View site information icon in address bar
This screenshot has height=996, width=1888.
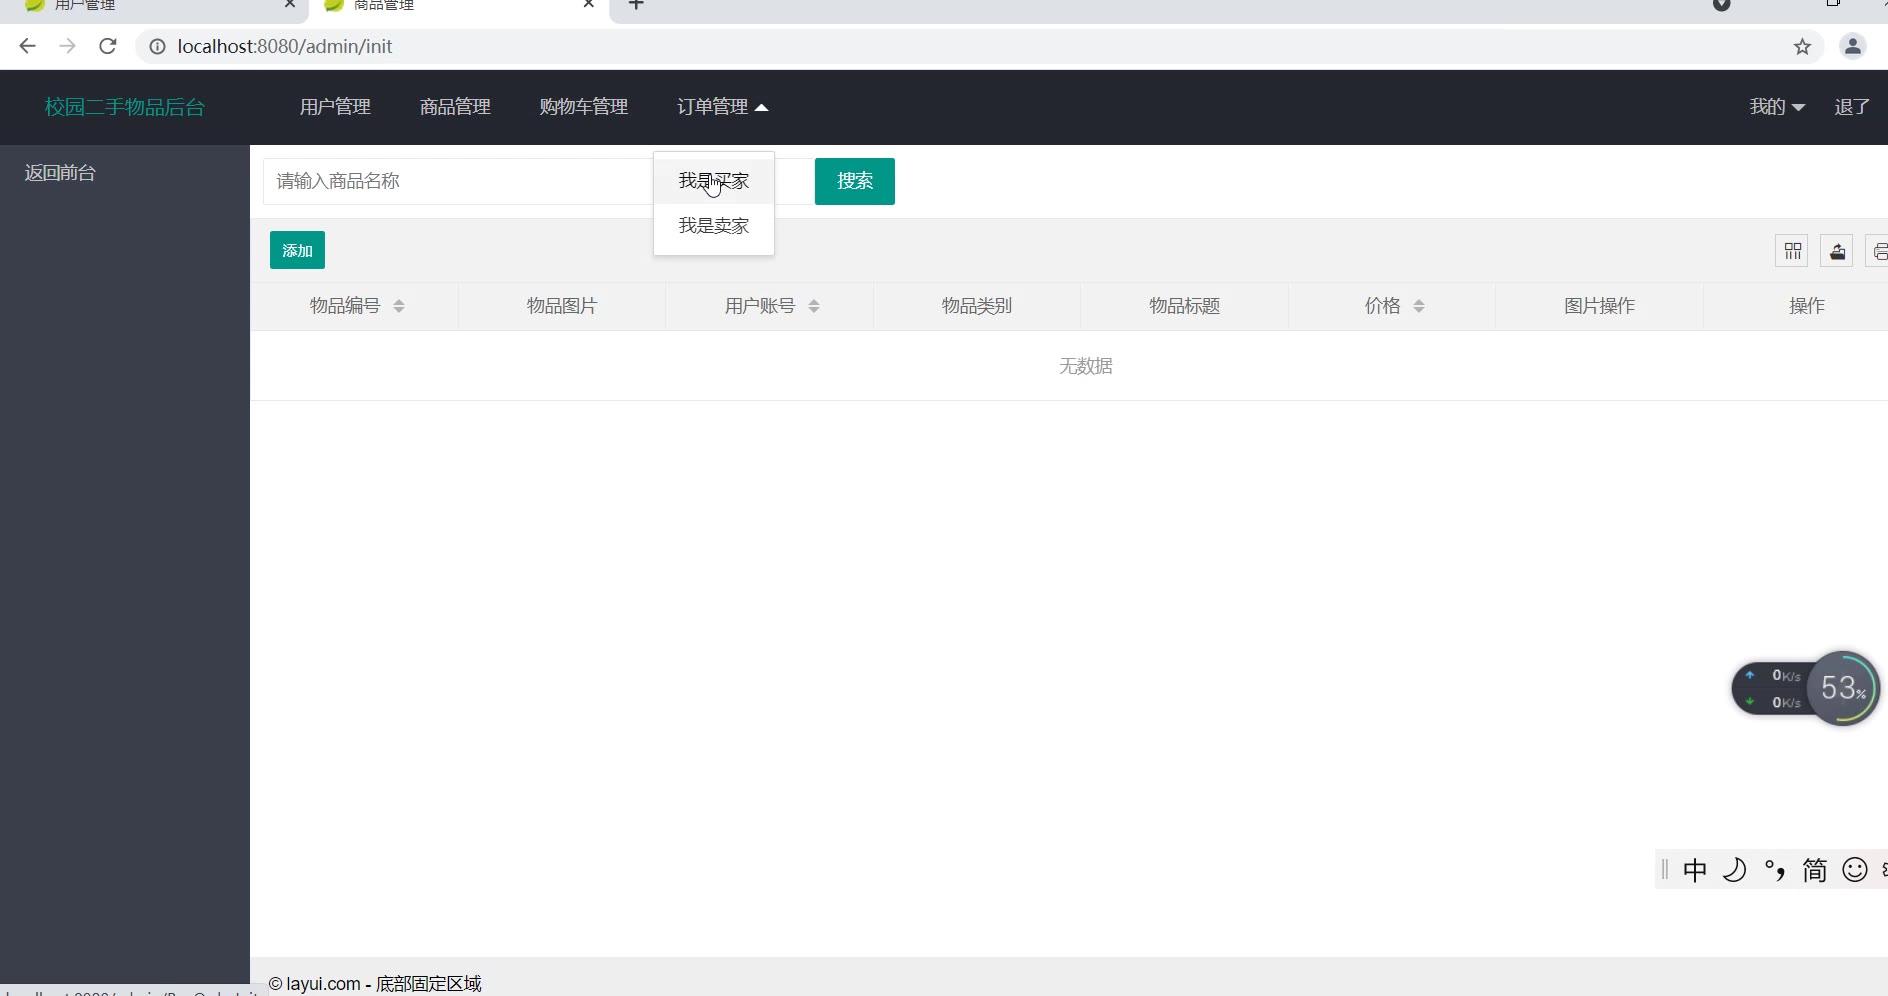157,46
